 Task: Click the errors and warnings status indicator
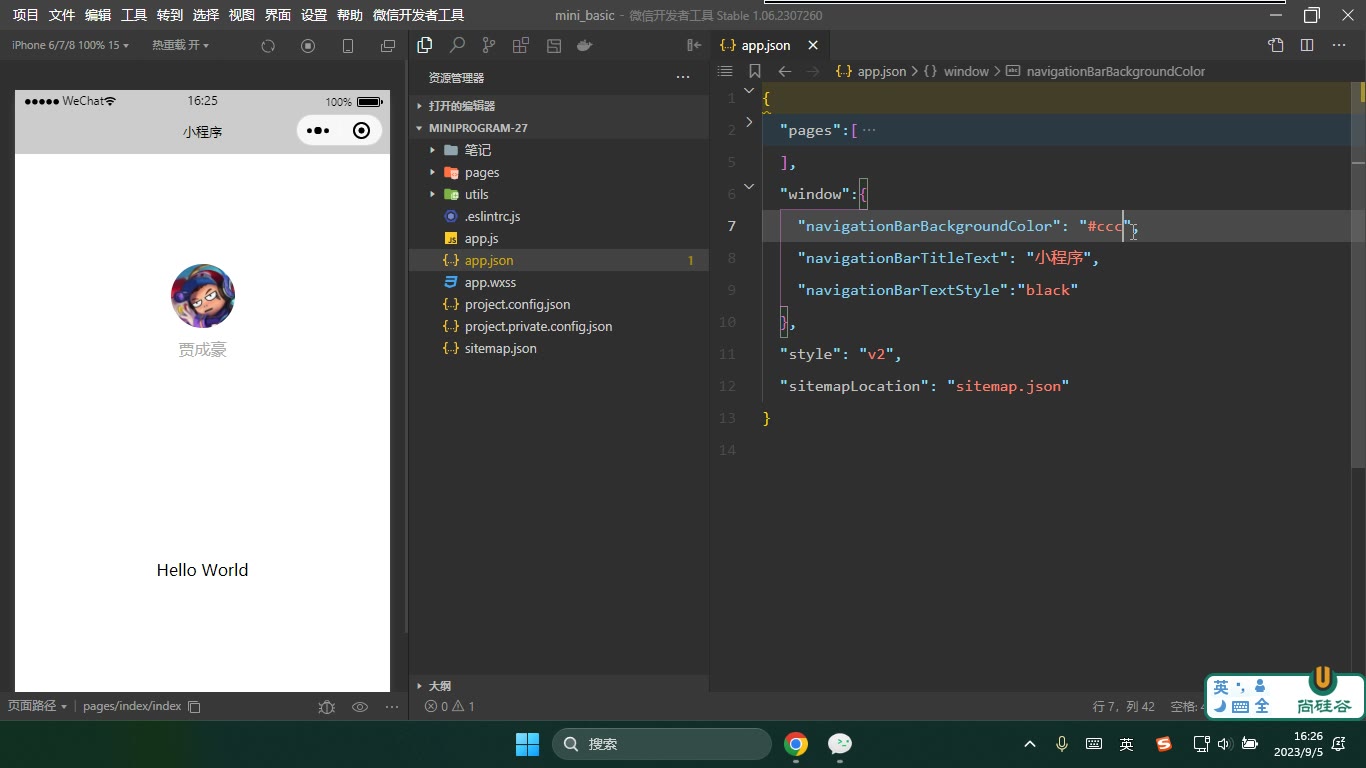click(450, 706)
